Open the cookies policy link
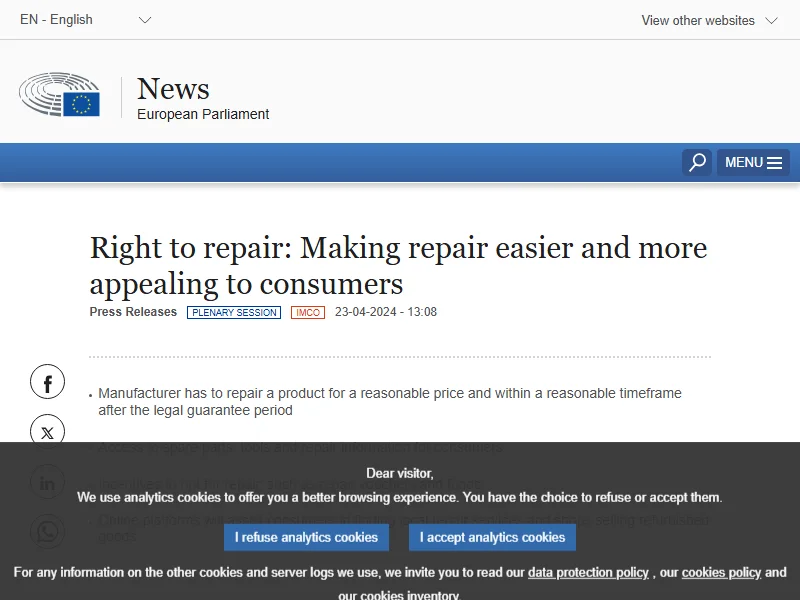 tap(721, 573)
